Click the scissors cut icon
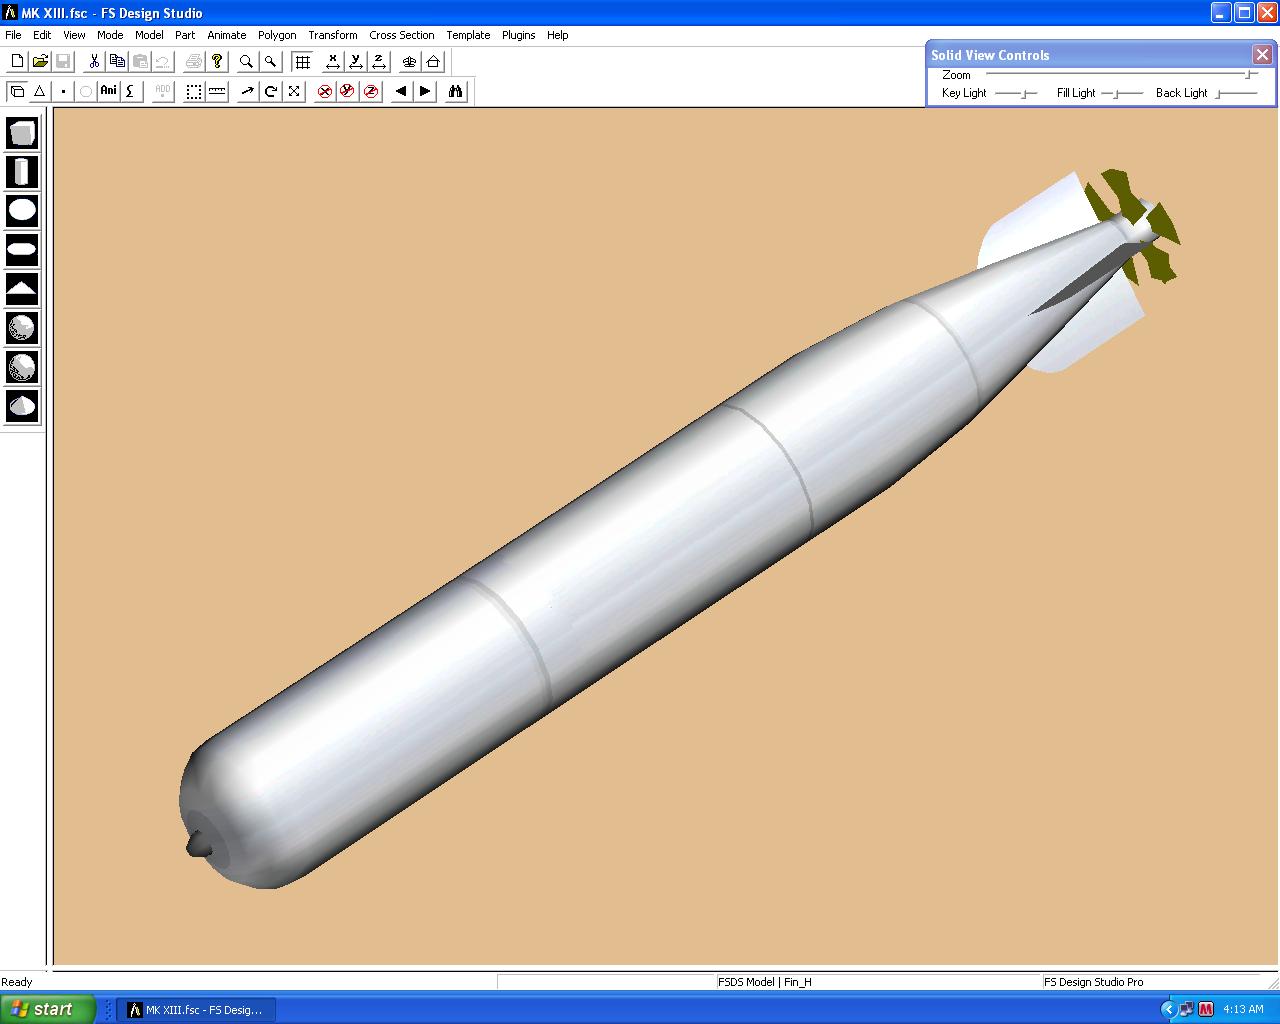1280x1024 pixels. [94, 62]
